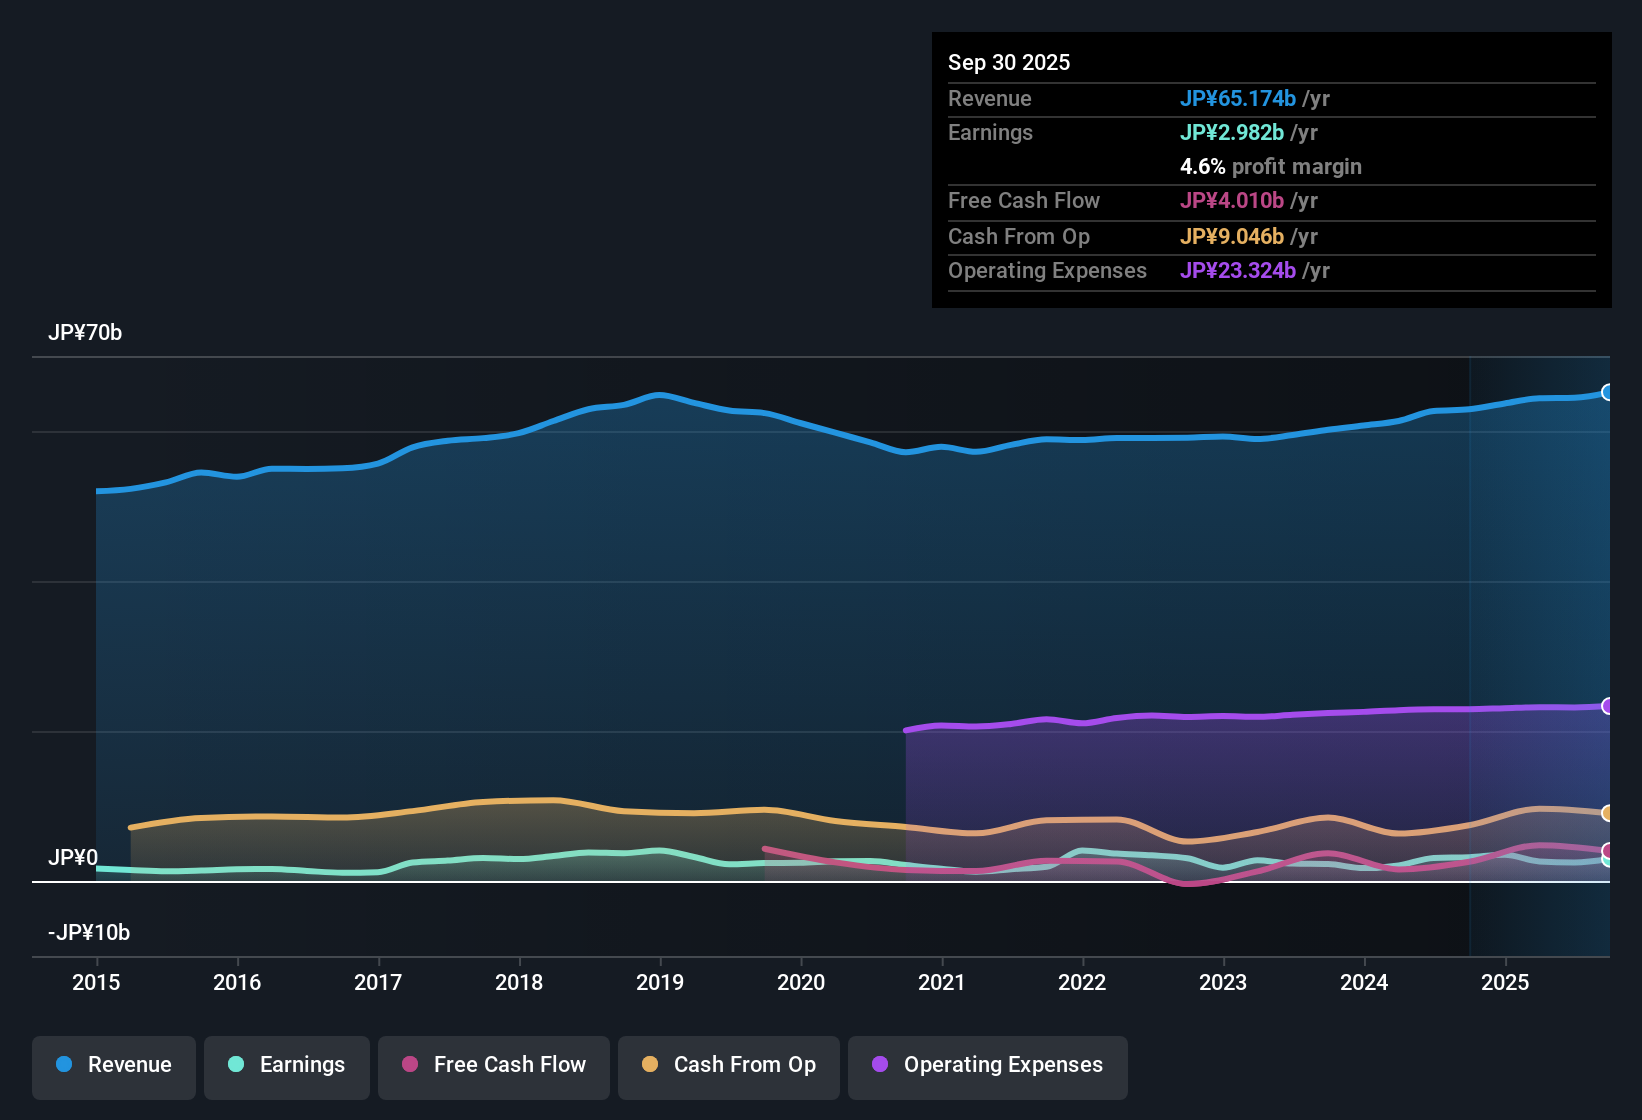1642x1120 pixels.
Task: Click the pink Free Cash Flow dot
Action: [410, 1064]
